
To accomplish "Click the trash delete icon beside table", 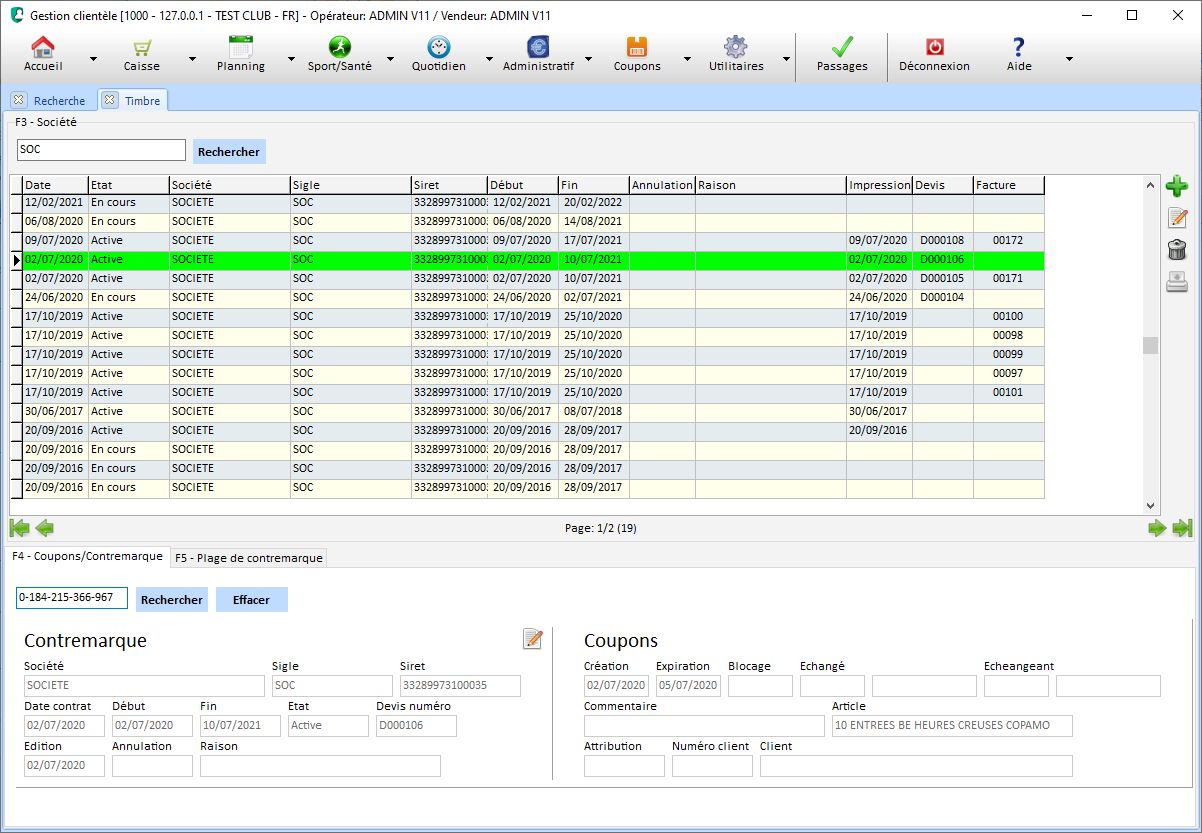I will pos(1177,251).
